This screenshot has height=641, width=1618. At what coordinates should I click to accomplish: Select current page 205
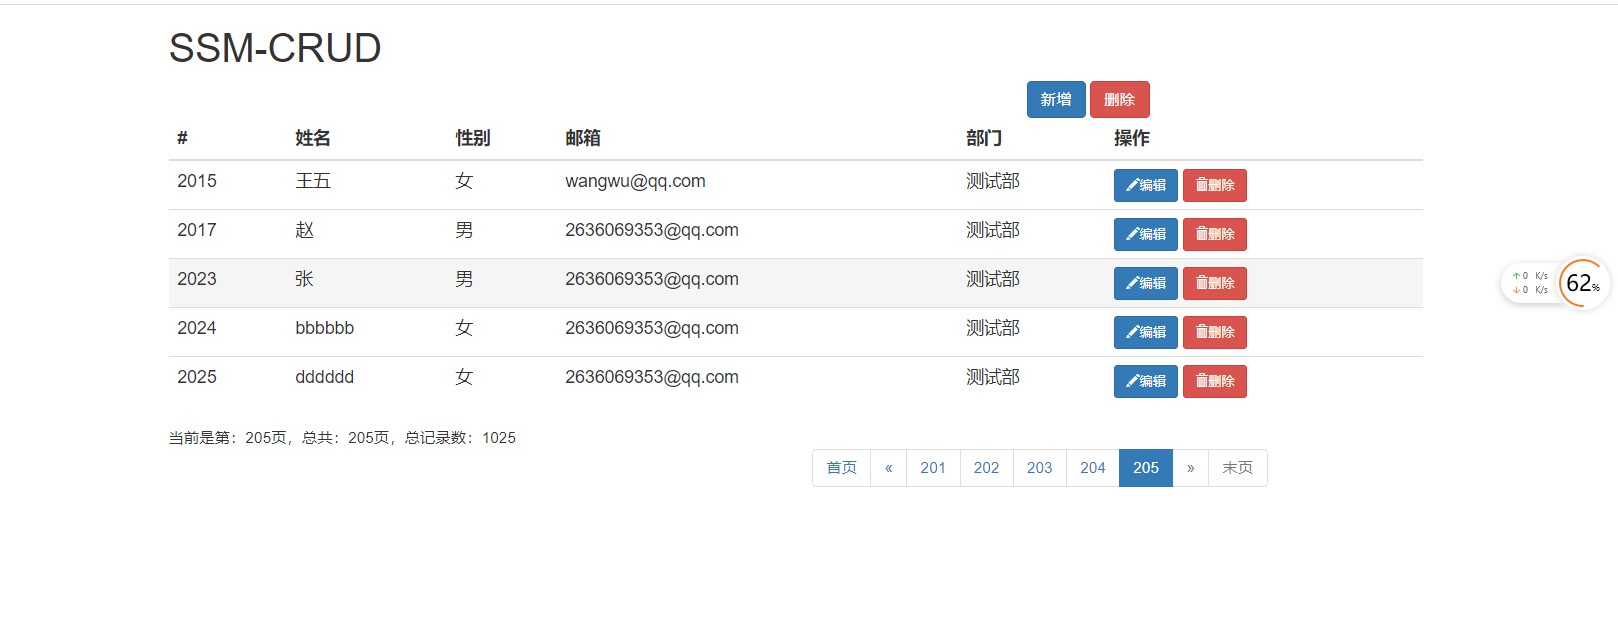pos(1146,468)
